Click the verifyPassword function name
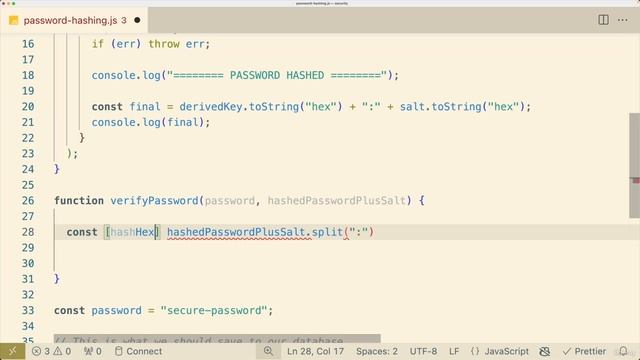The width and height of the screenshot is (640, 360). coord(154,200)
